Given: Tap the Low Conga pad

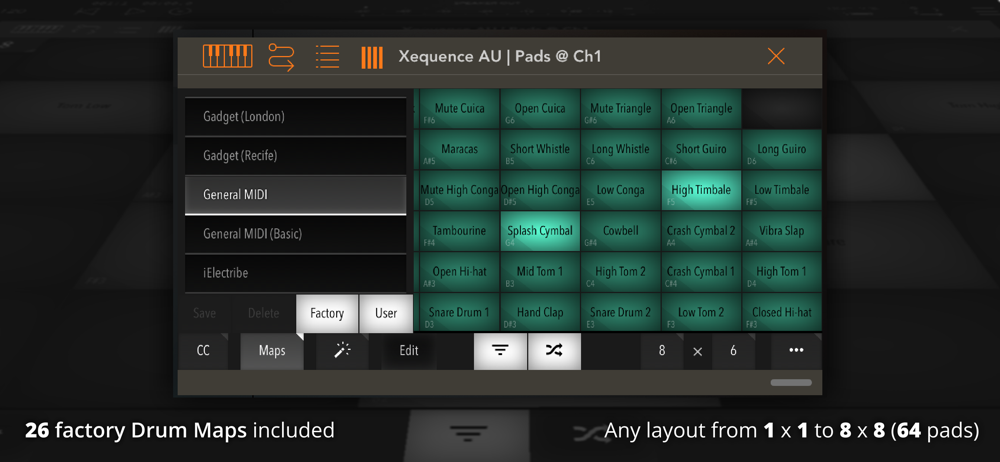Looking at the screenshot, I should tap(621, 190).
